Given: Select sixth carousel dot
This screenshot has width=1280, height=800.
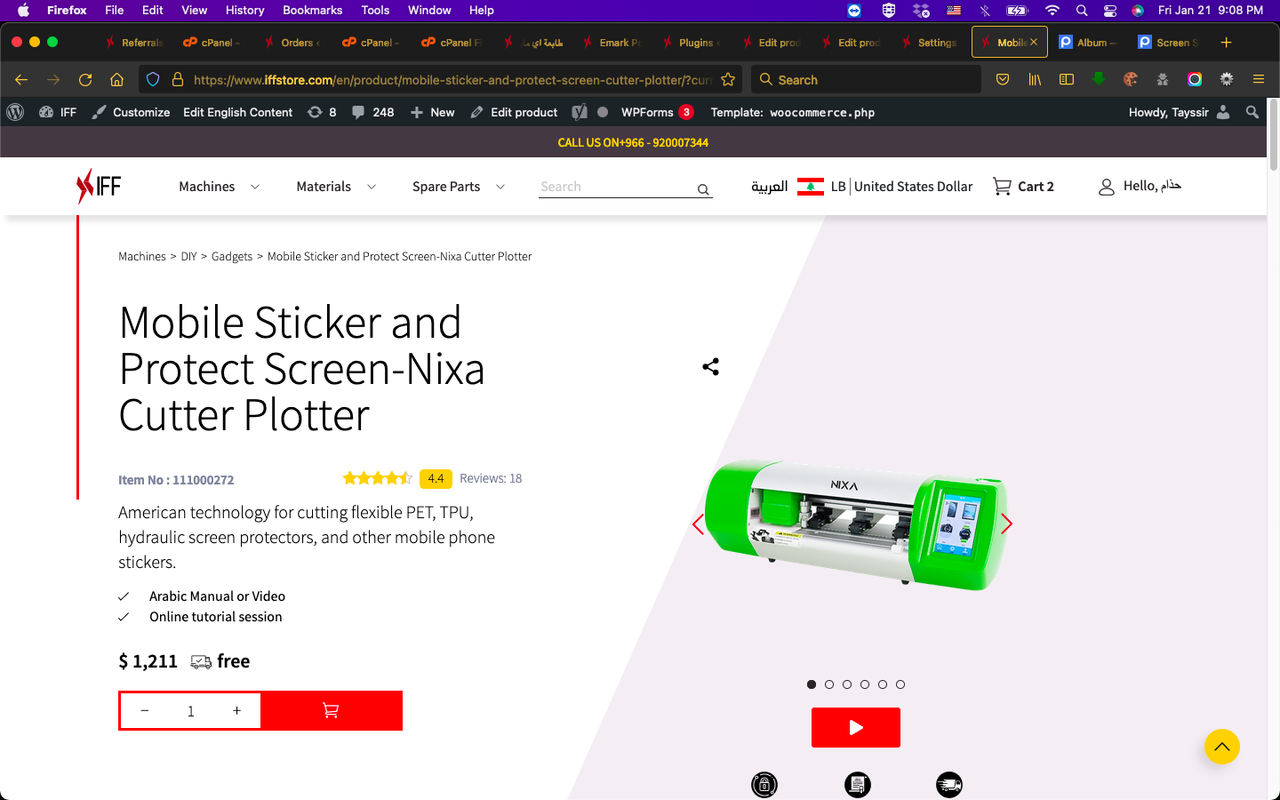Looking at the screenshot, I should [x=900, y=684].
